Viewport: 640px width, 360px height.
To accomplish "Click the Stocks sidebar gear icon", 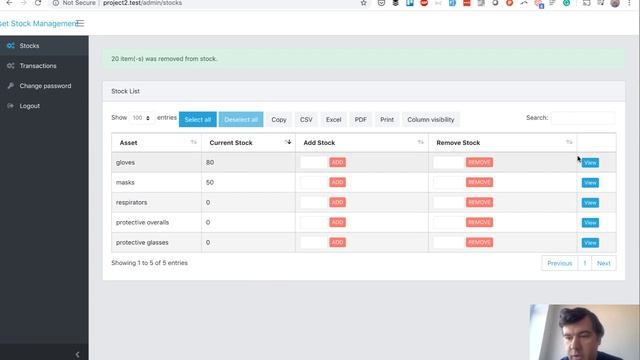I will 11,46.
